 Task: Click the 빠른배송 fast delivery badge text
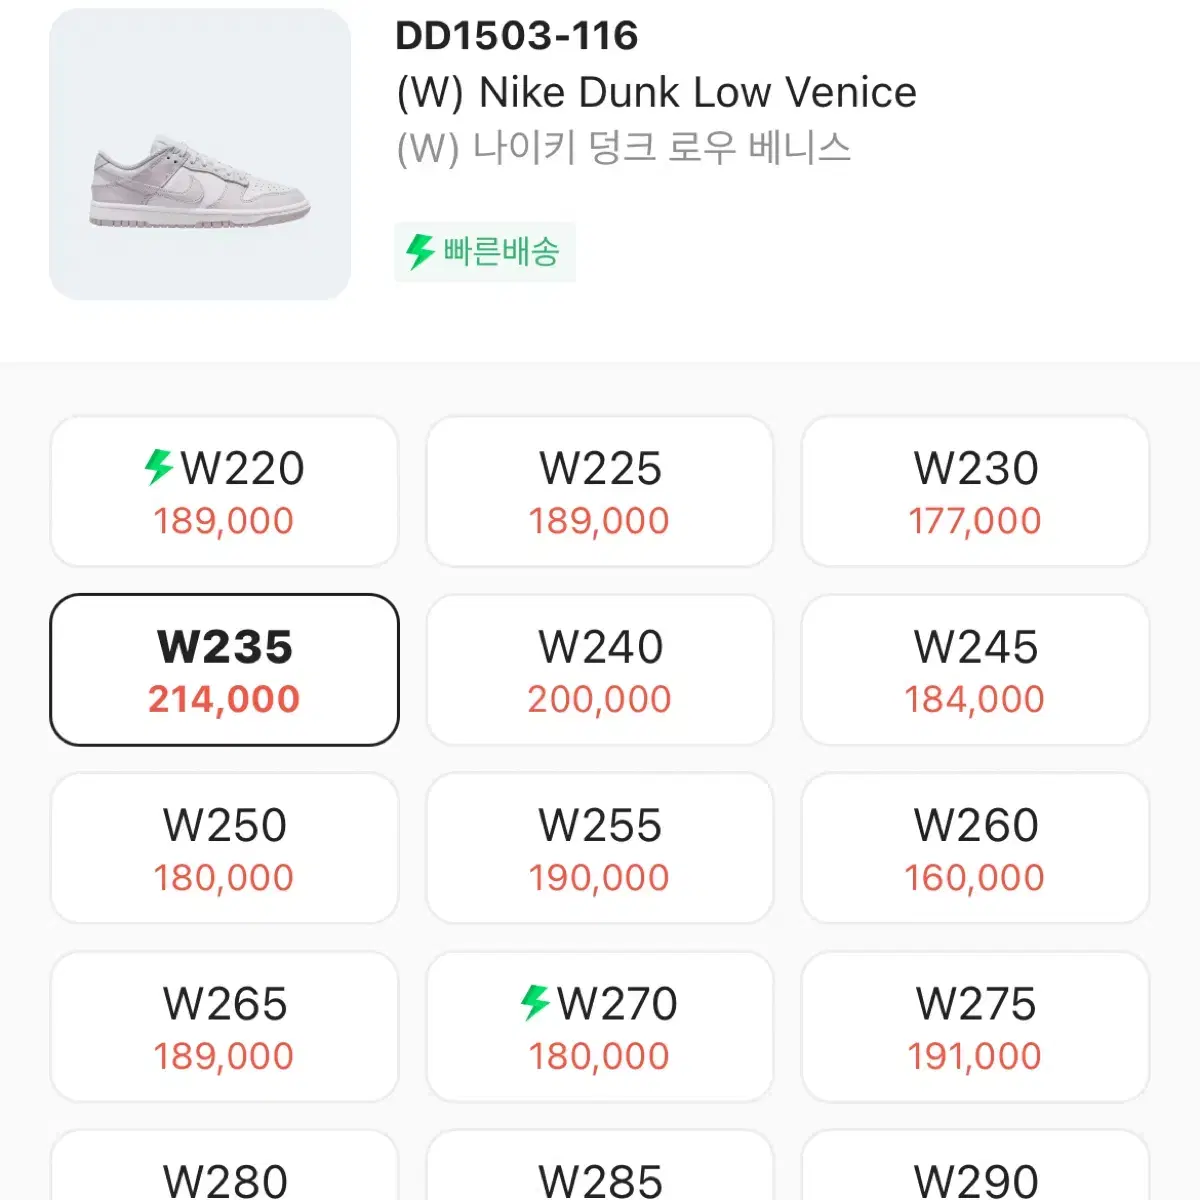501,251
